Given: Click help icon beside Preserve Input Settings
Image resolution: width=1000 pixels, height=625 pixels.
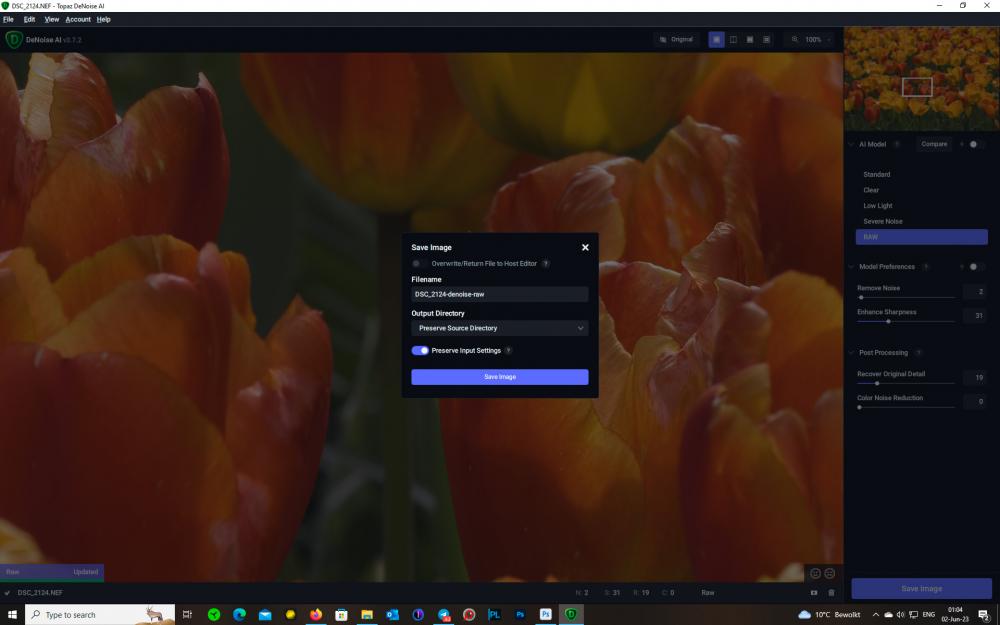Looking at the screenshot, I should coord(508,350).
